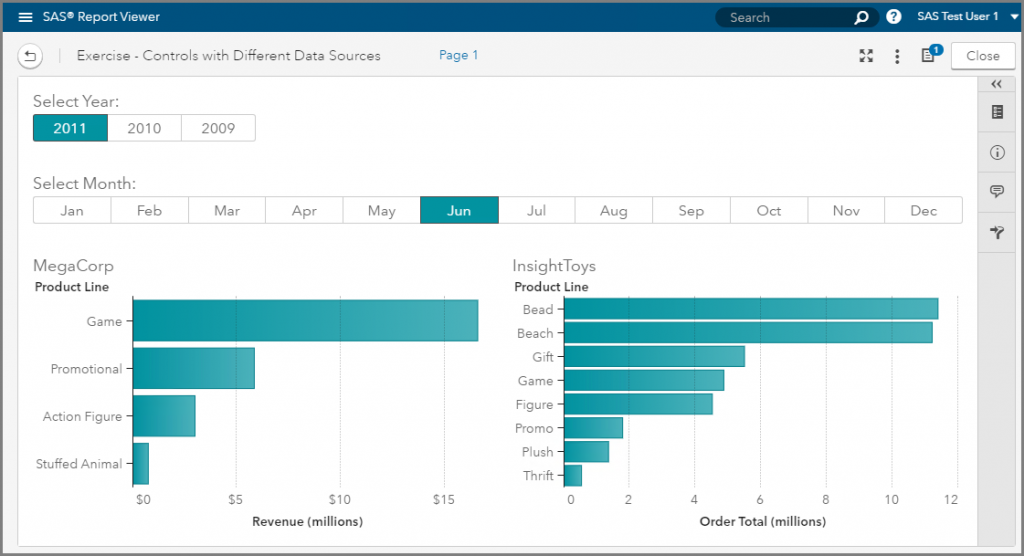Click inside the Search field
The image size is (1024, 556).
785,17
